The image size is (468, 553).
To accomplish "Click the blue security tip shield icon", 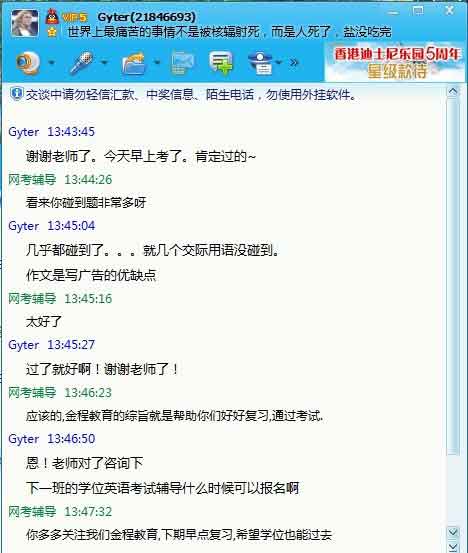I will 16,93.
